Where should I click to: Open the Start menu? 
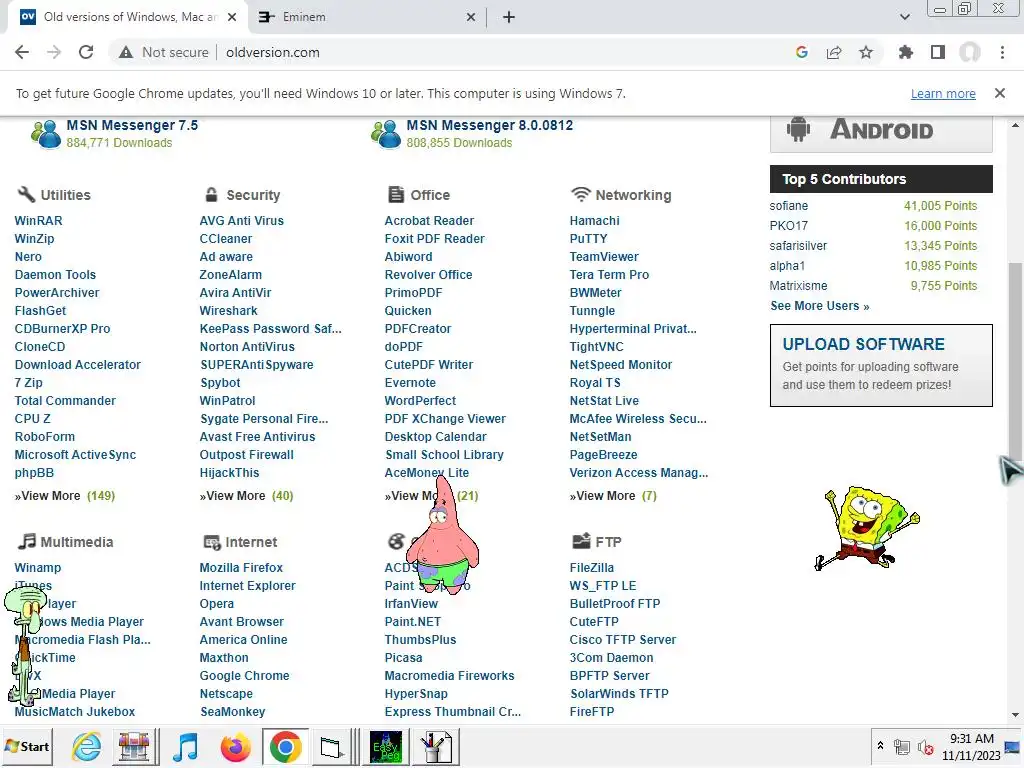(27, 746)
